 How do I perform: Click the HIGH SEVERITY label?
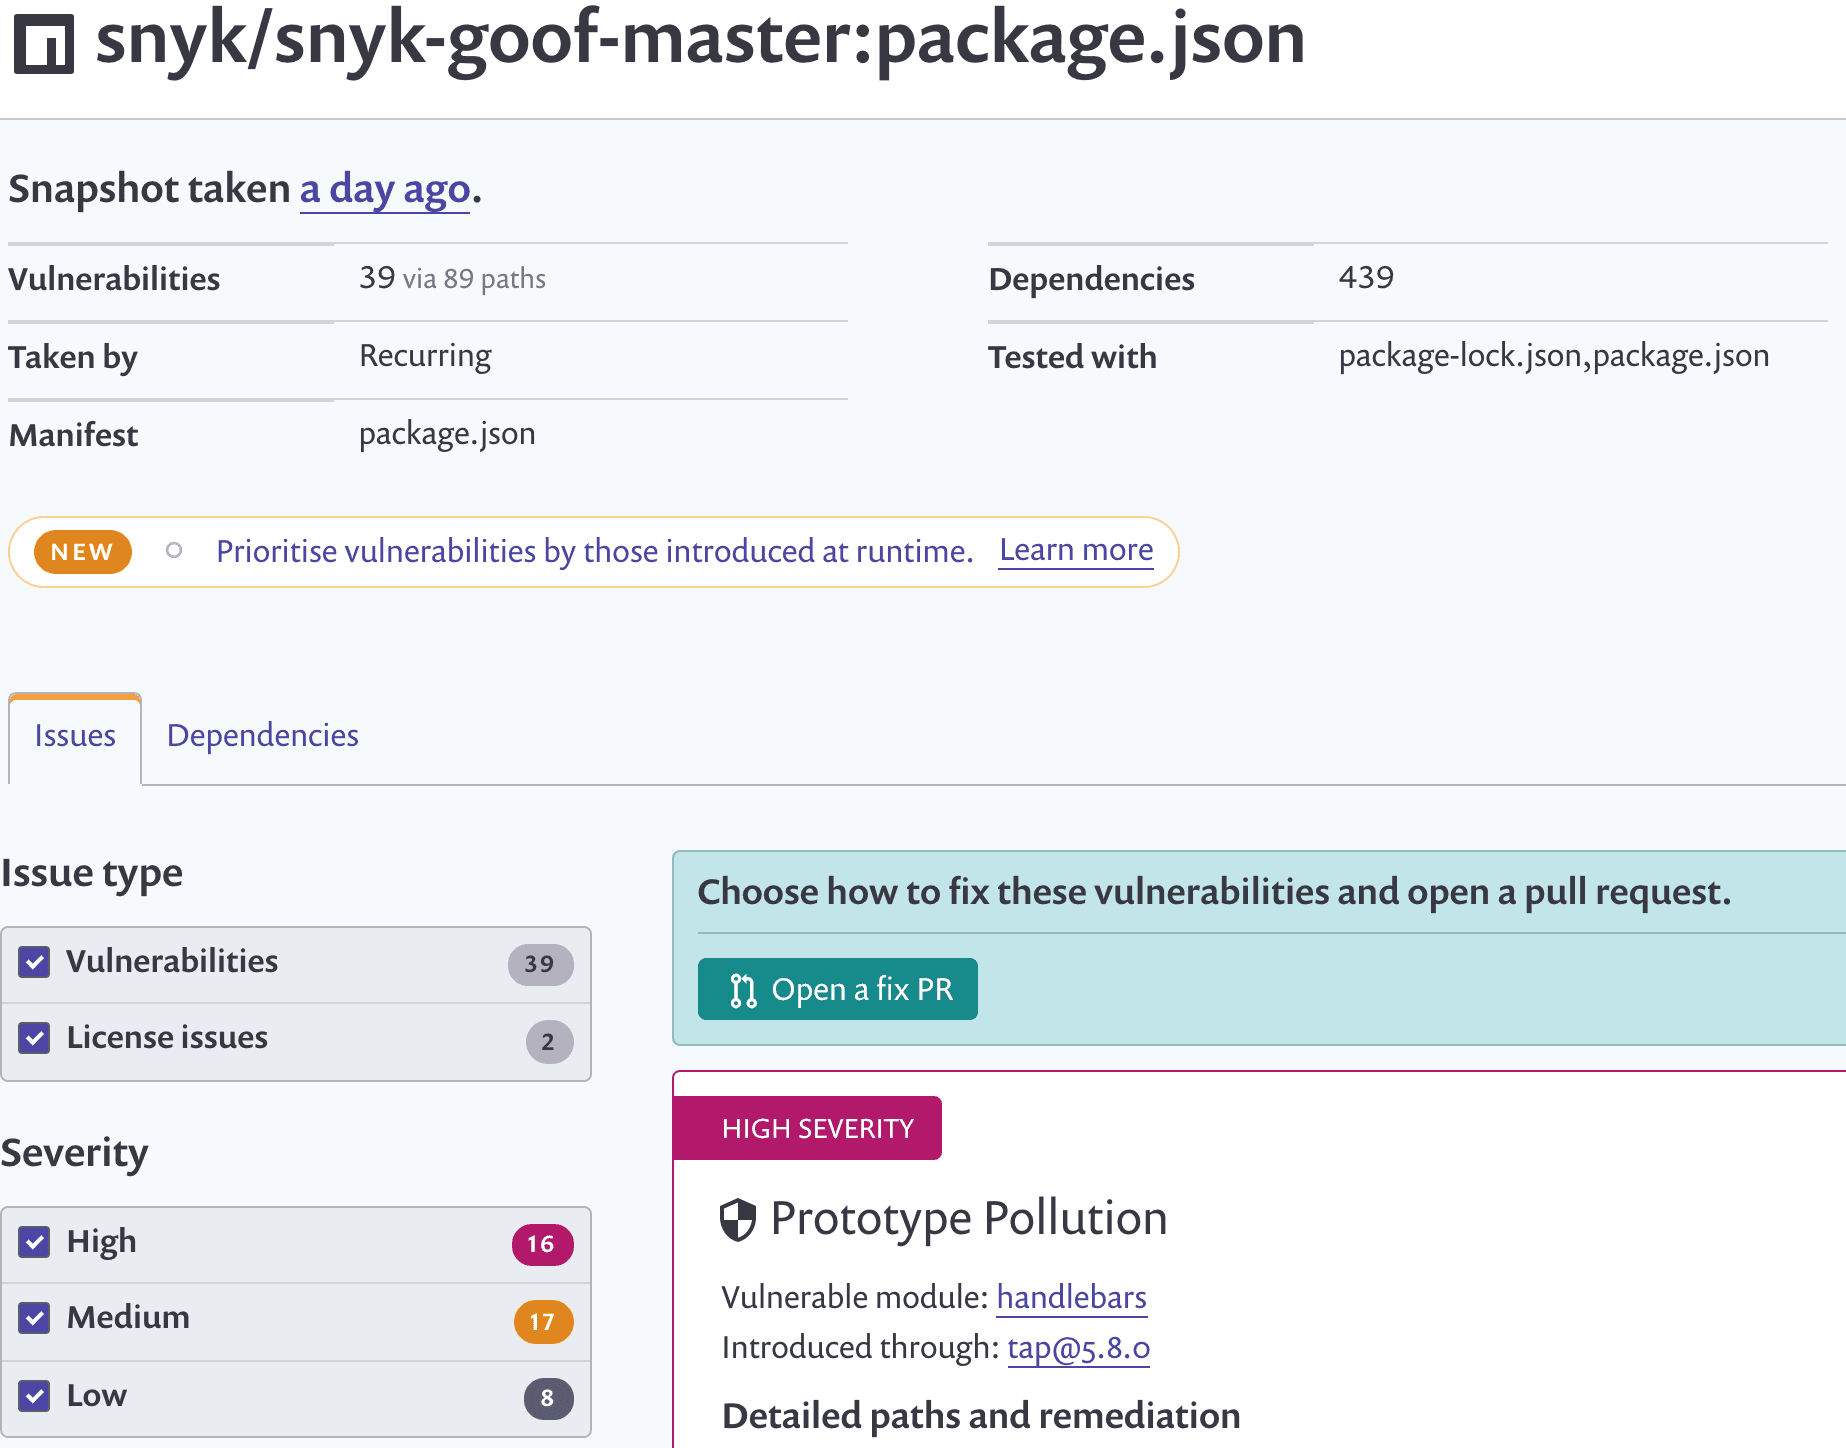click(x=808, y=1128)
